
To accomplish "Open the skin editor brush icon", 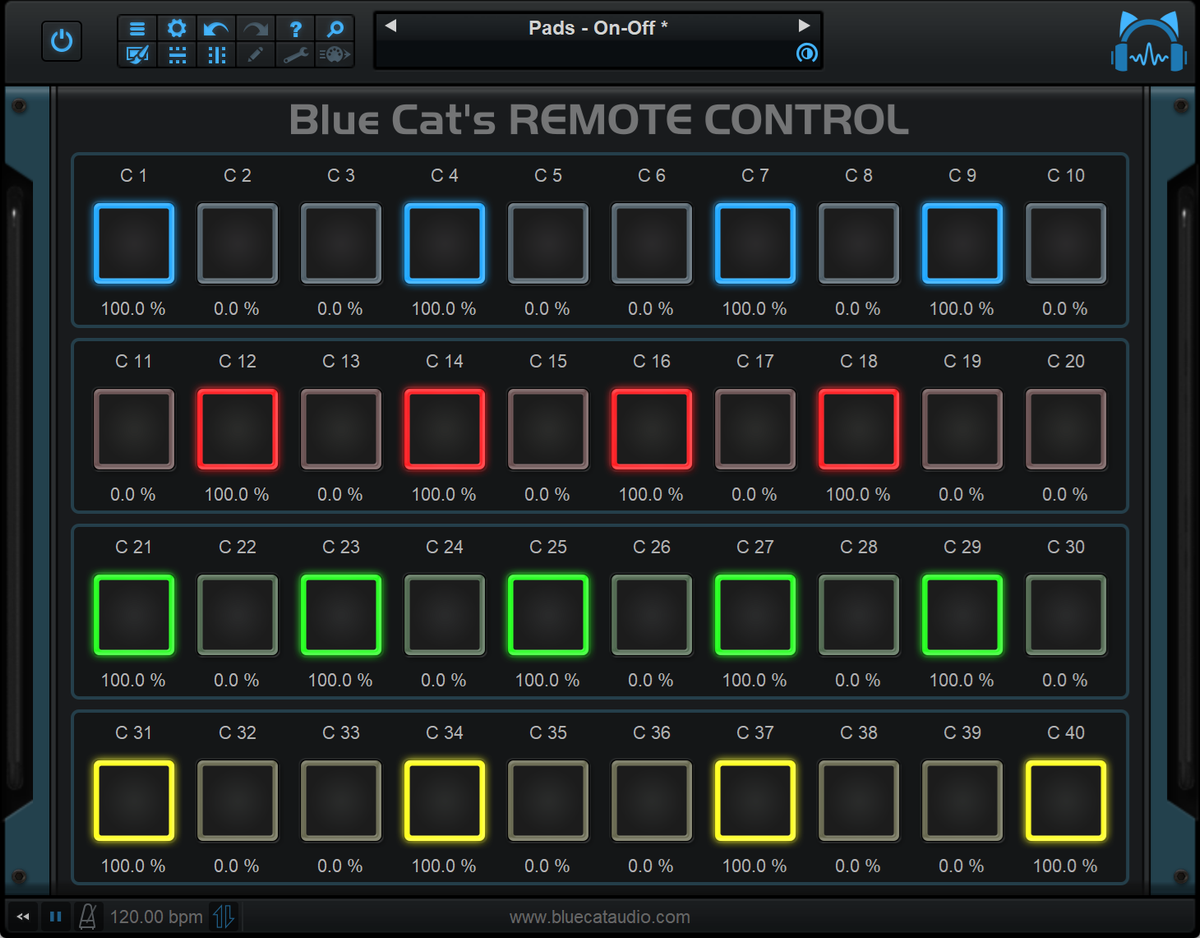I will click(x=137, y=55).
